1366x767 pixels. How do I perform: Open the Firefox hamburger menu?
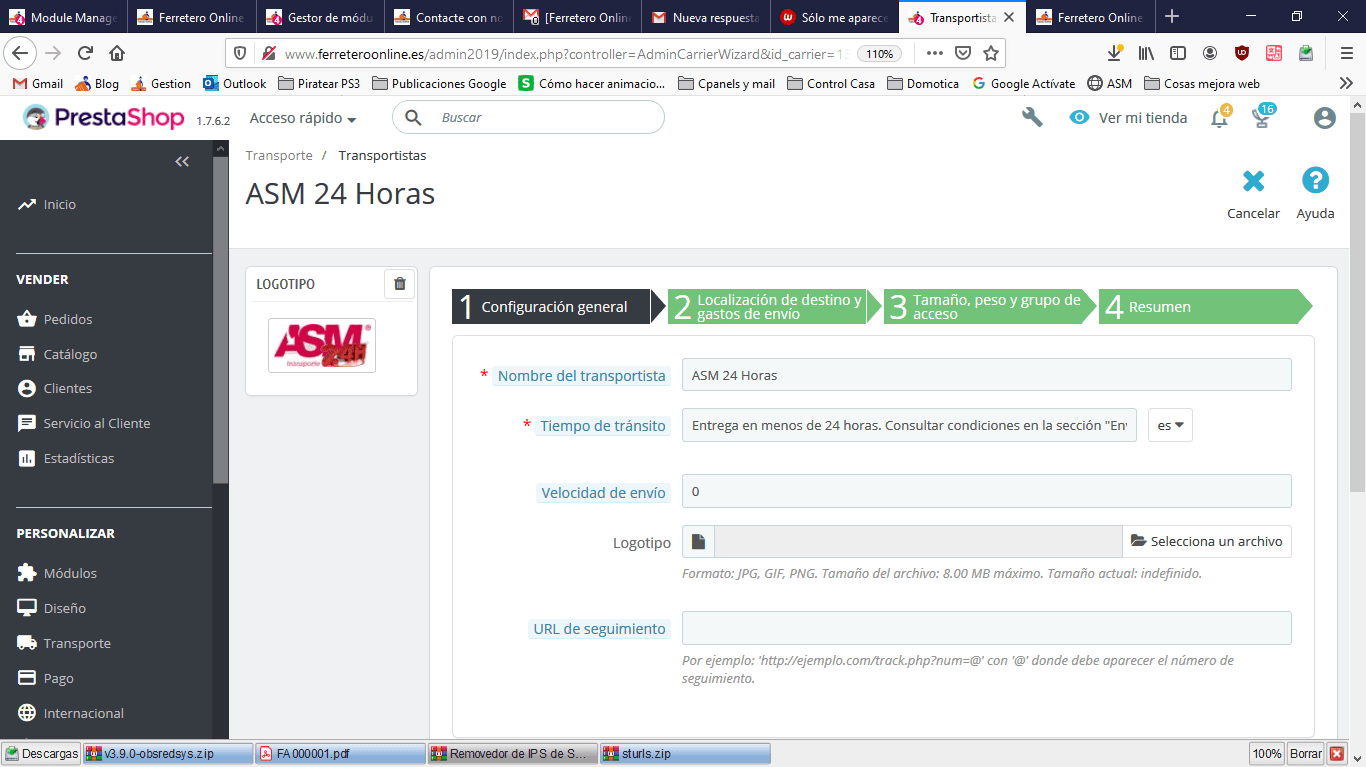(1346, 53)
